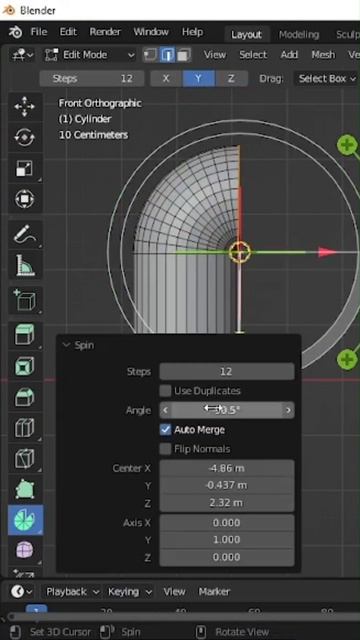This screenshot has height=640, width=360.
Task: Open the timeline View menu
Action: click(x=174, y=591)
